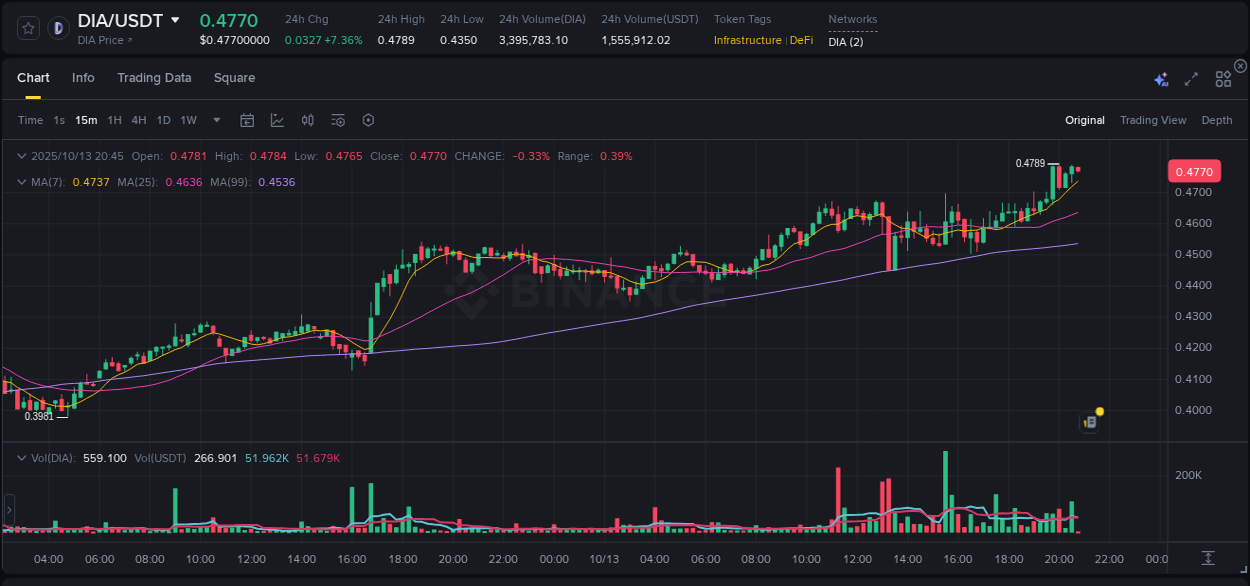Open the date range calendar picker
1250x586 pixels.
pos(247,120)
